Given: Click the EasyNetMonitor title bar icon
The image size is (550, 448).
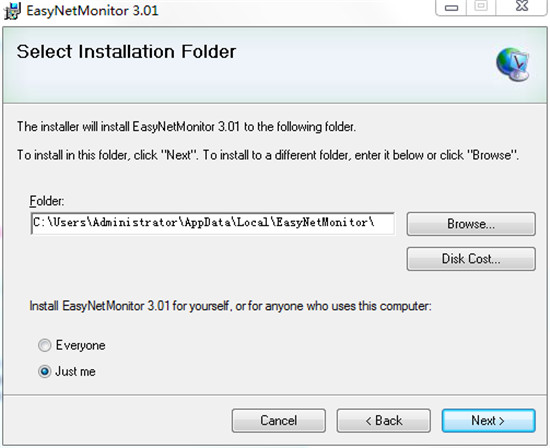Looking at the screenshot, I should click(x=12, y=11).
